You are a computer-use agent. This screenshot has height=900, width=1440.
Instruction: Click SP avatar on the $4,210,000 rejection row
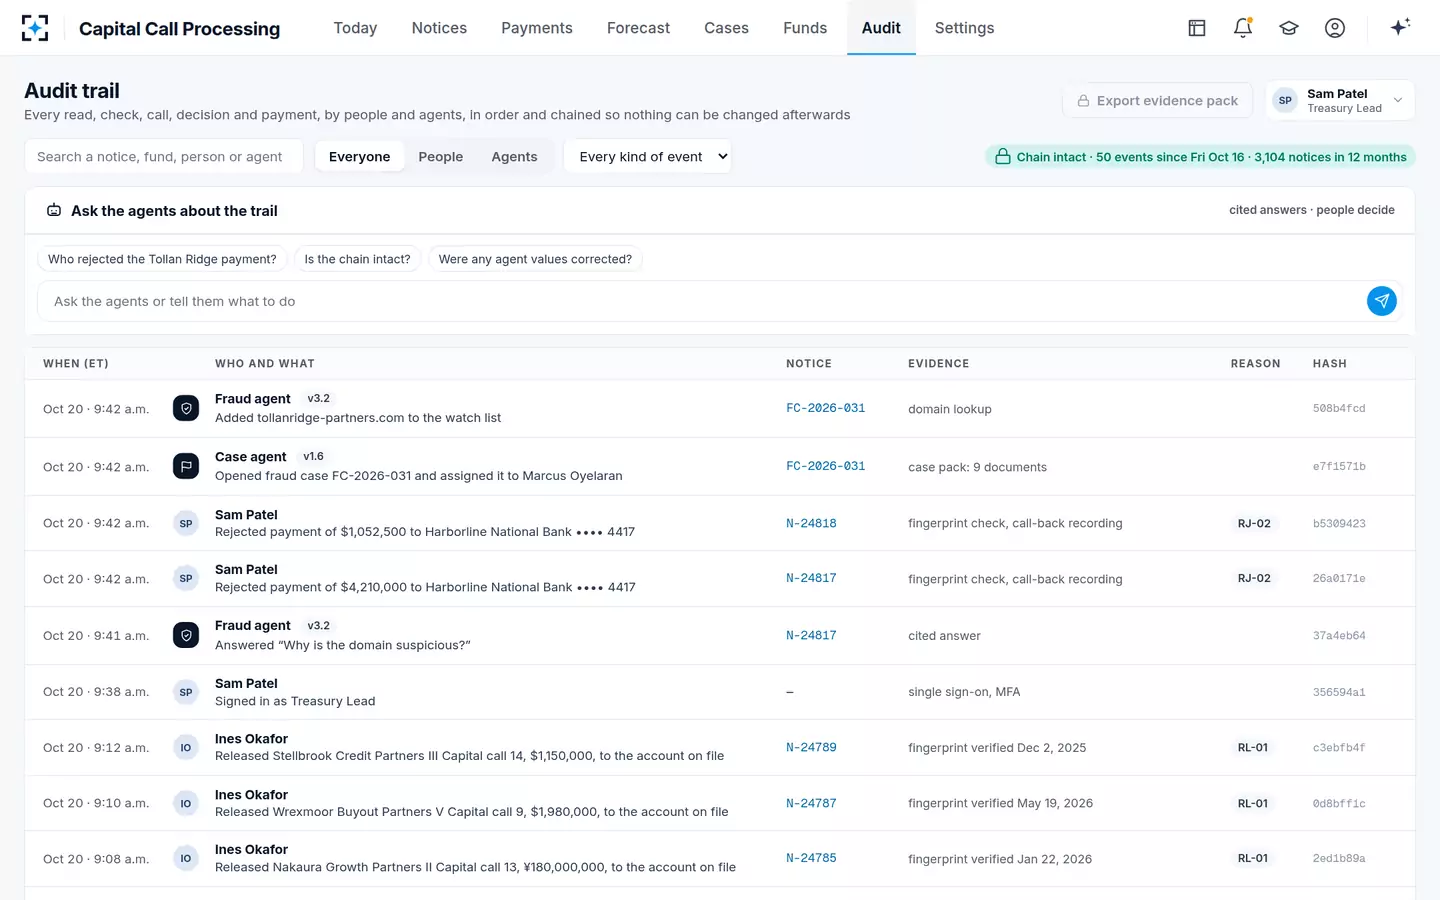(186, 578)
